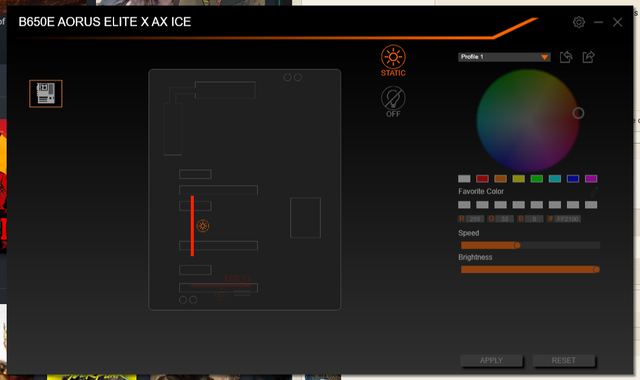Image resolution: width=640 pixels, height=380 pixels.
Task: Choose the STATIC lighting mode
Action: [x=393, y=61]
